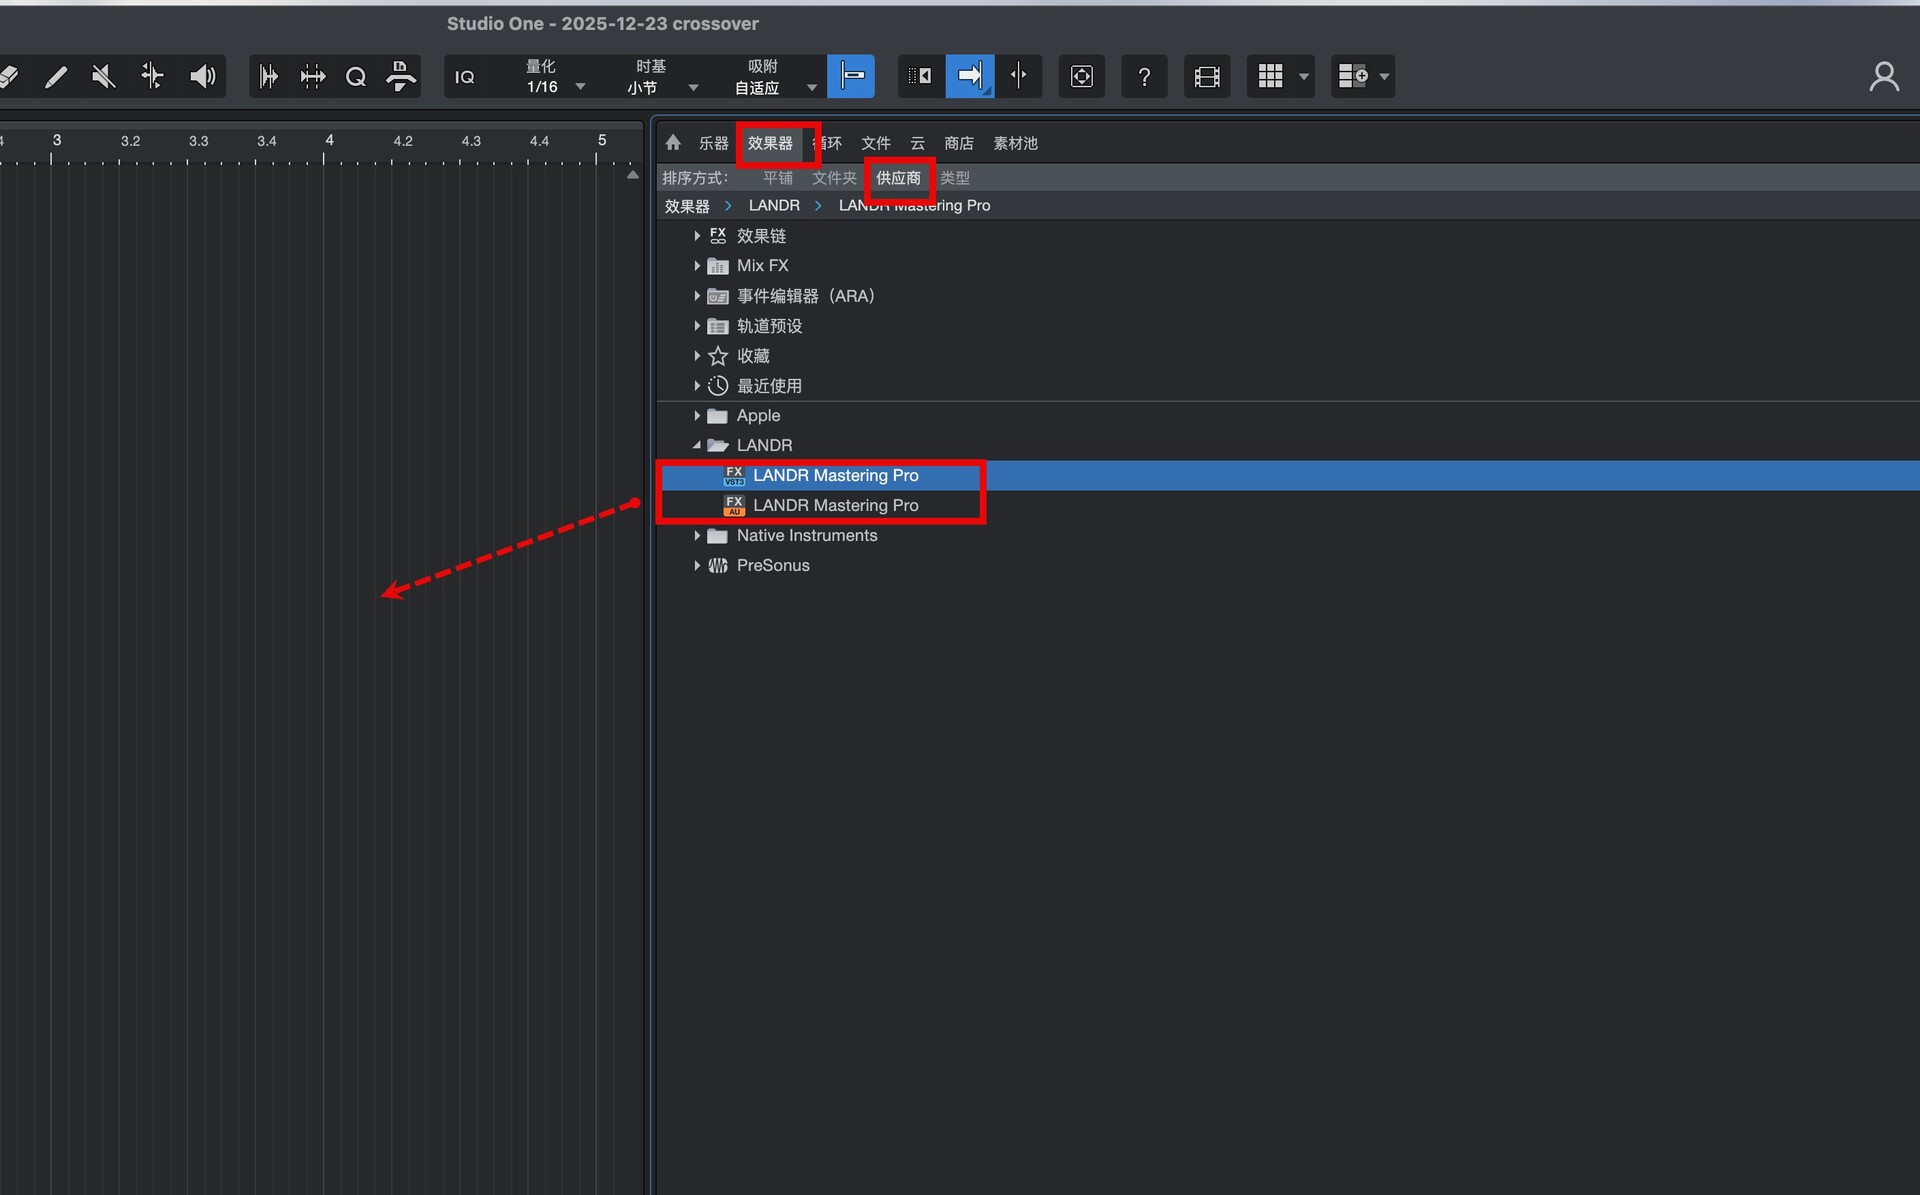Toggle autoscroll arrow button
This screenshot has width=1920, height=1195.
(x=969, y=77)
